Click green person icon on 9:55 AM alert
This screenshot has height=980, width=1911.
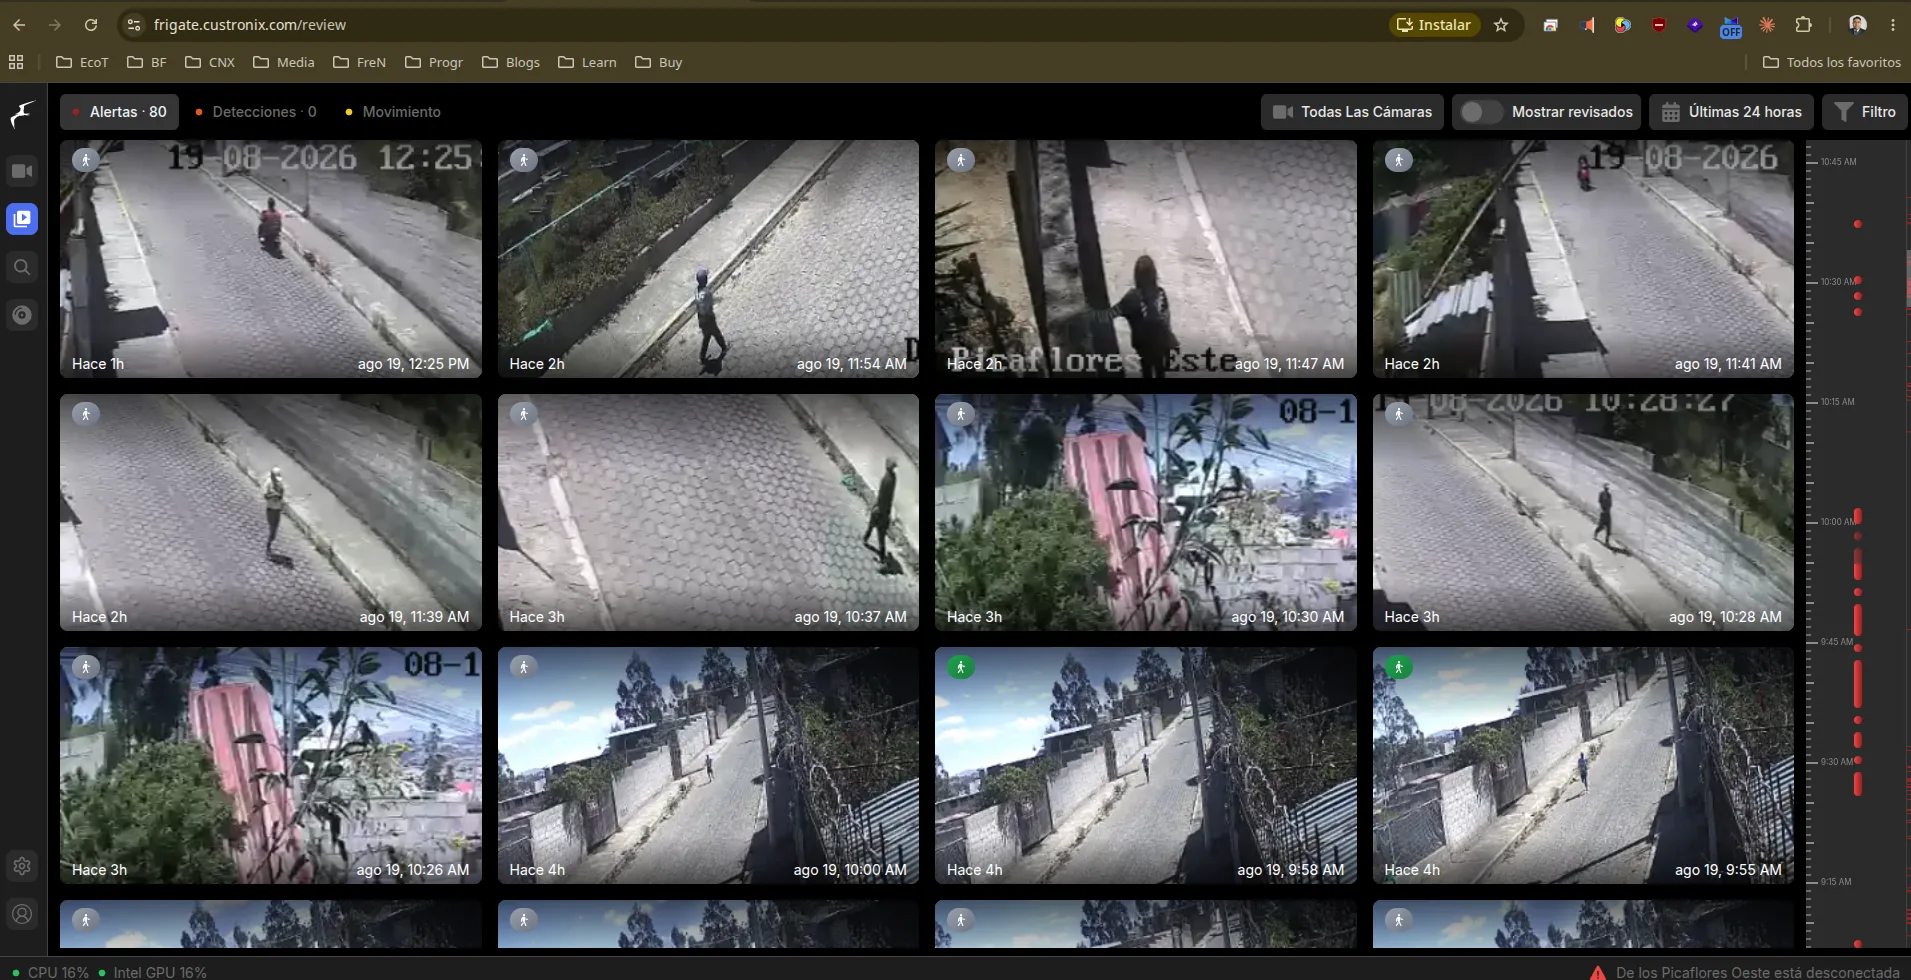(1399, 667)
